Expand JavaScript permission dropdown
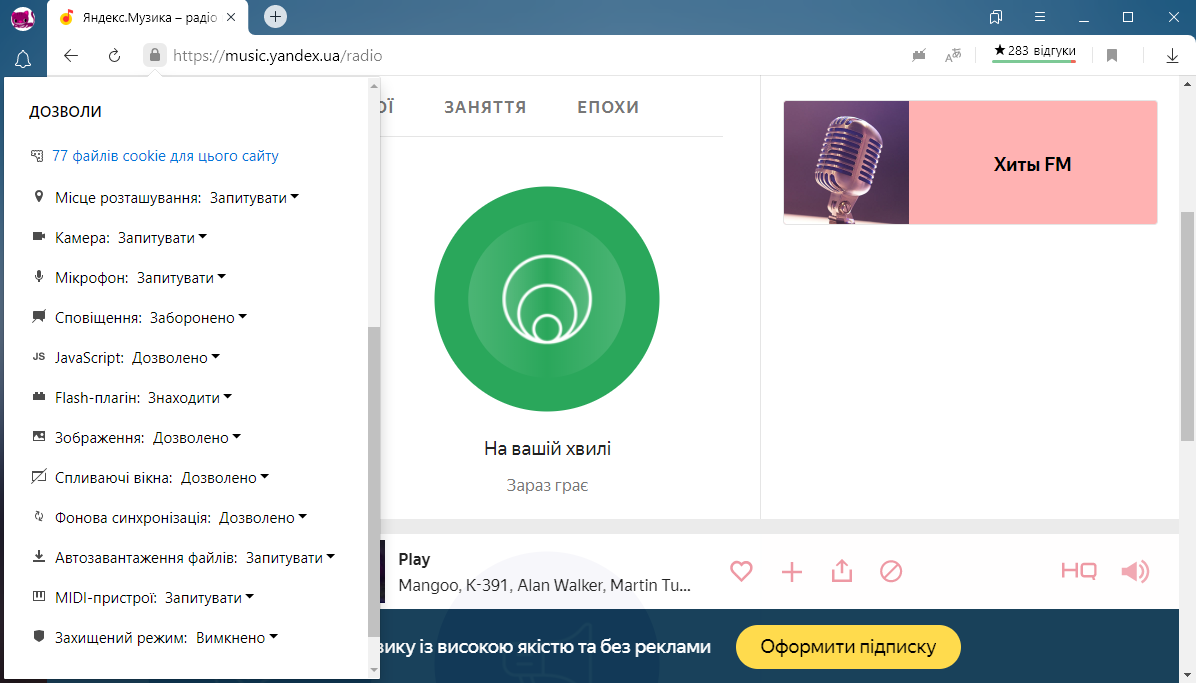Viewport: 1196px width, 683px height. point(176,358)
